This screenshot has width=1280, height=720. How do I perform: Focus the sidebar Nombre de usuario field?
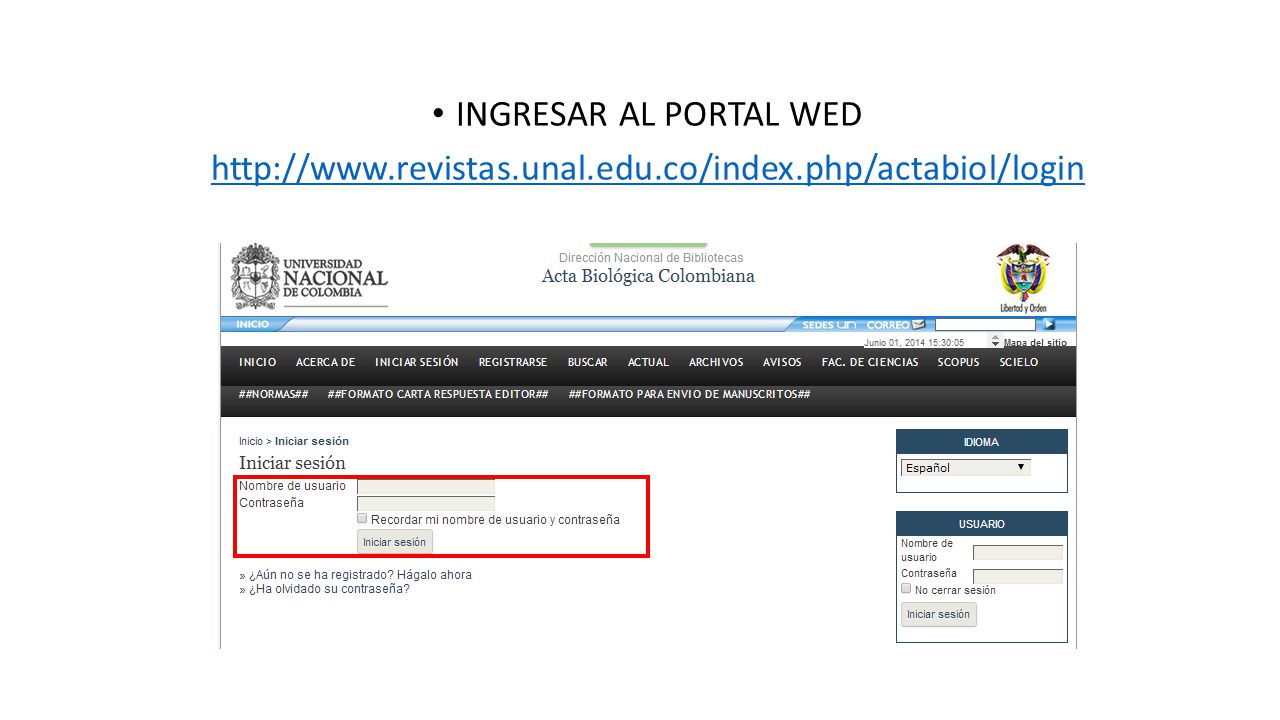point(1018,552)
